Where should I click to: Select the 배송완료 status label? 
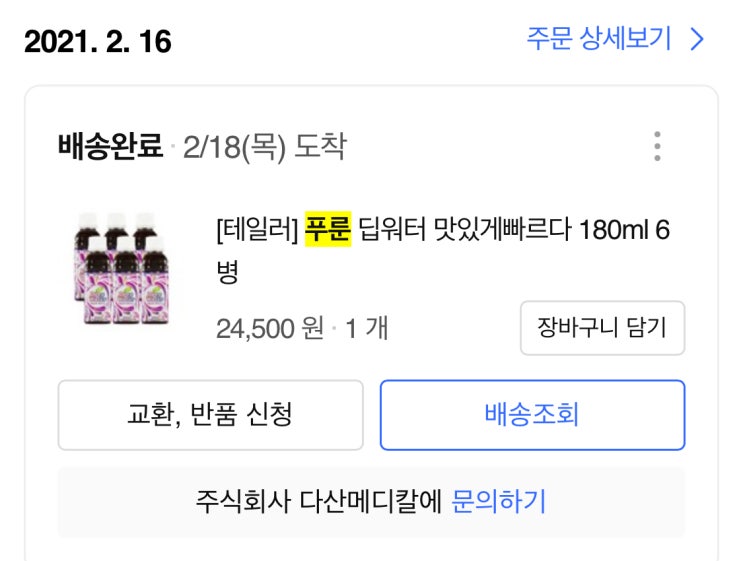coord(110,147)
